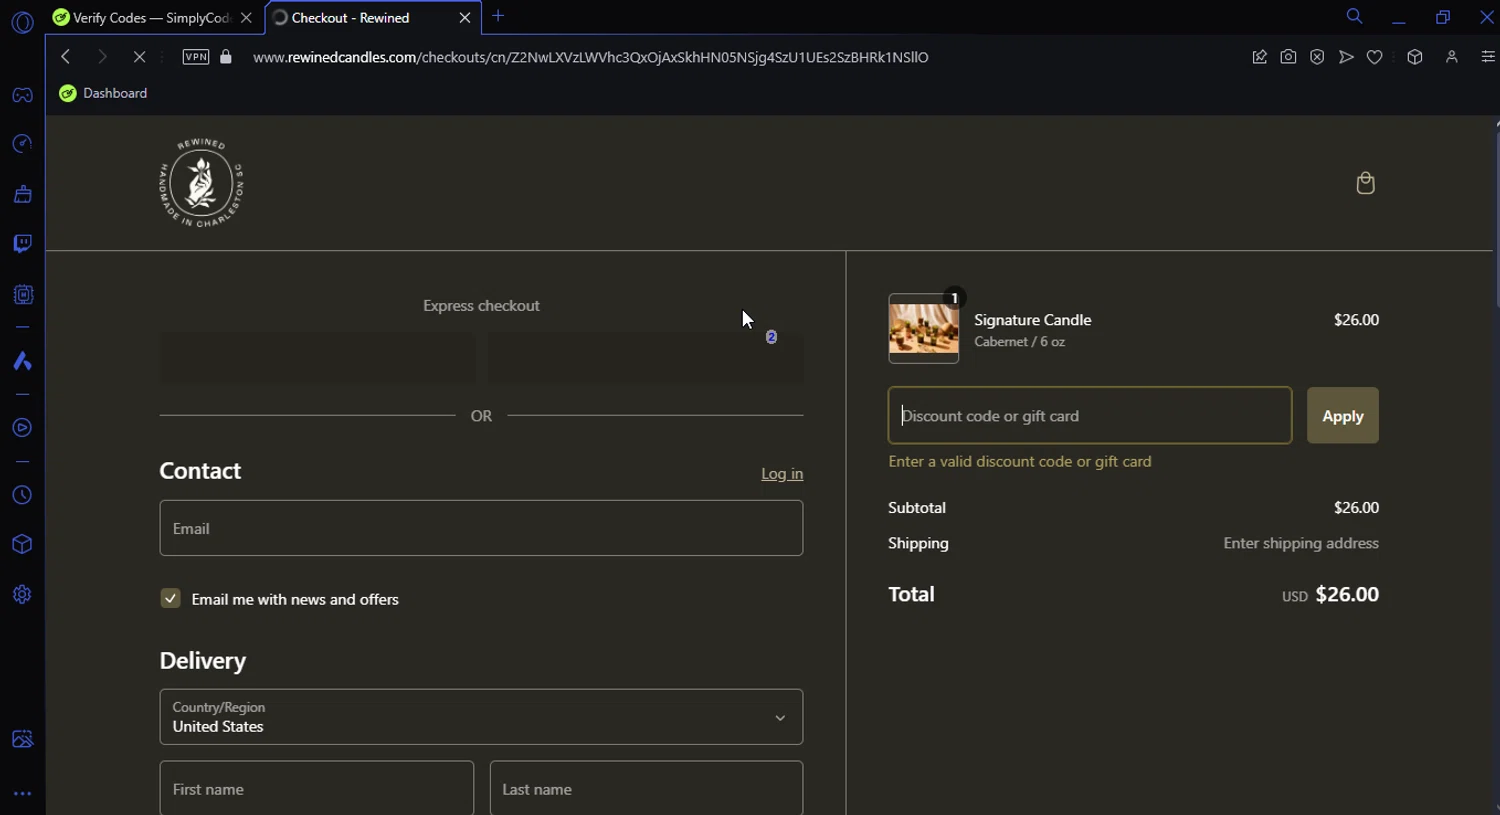
Task: Close the Verify Codes tab
Action: click(246, 18)
